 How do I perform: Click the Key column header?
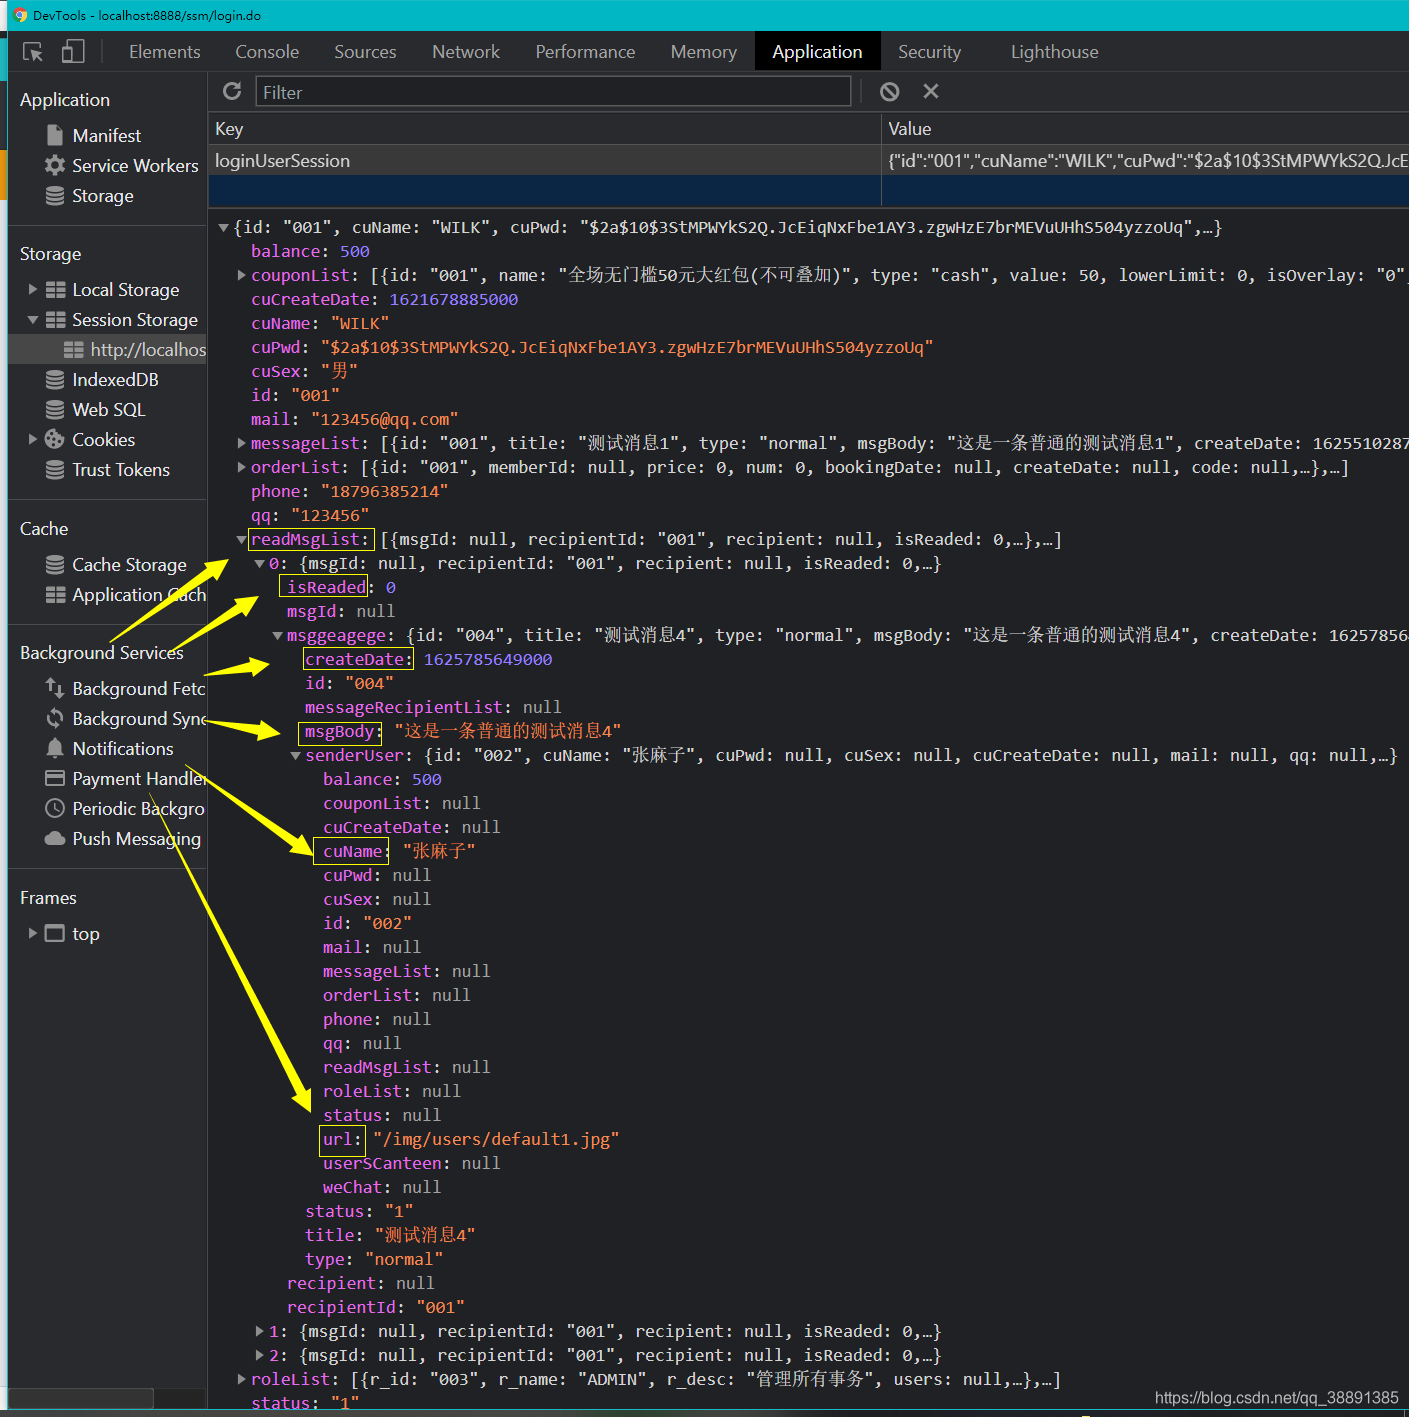tap(544, 129)
